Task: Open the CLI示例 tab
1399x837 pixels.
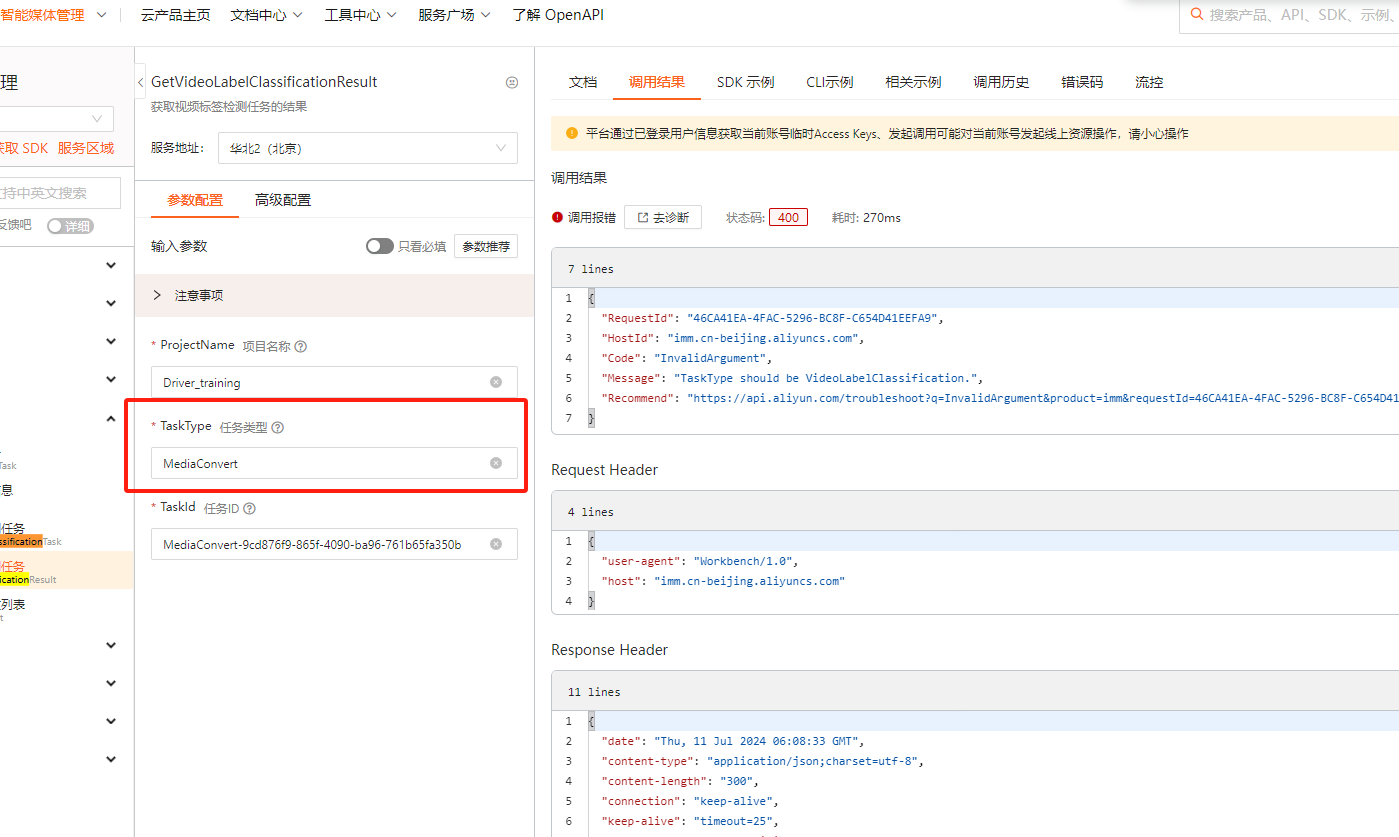Action: coord(830,82)
